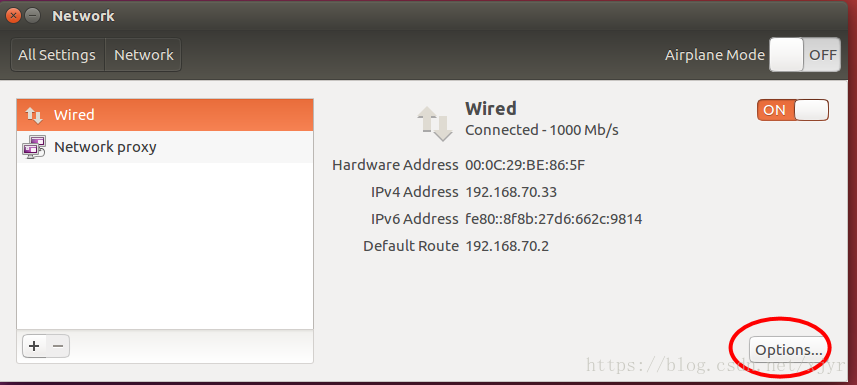Turn off the Wired connection switch
Screen dimensions: 857x385
click(793, 110)
